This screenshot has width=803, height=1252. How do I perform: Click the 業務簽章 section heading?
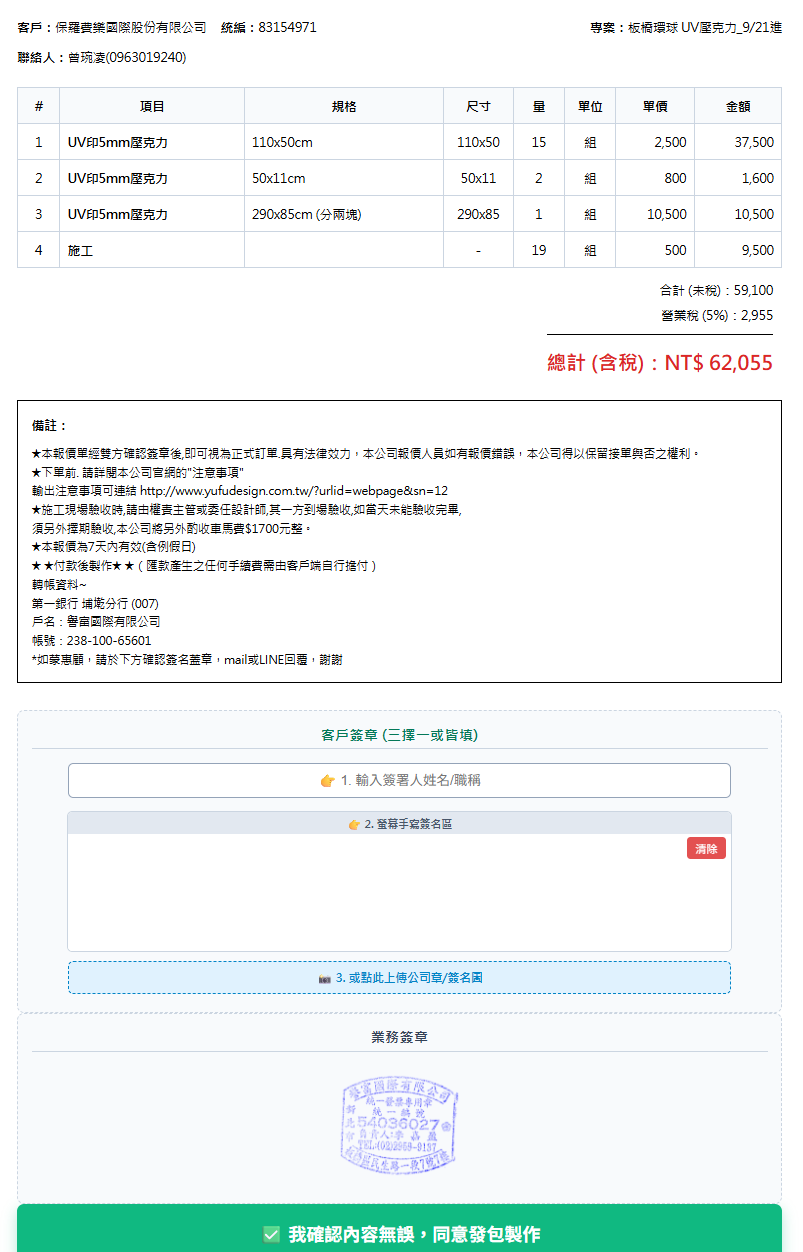point(399,1037)
